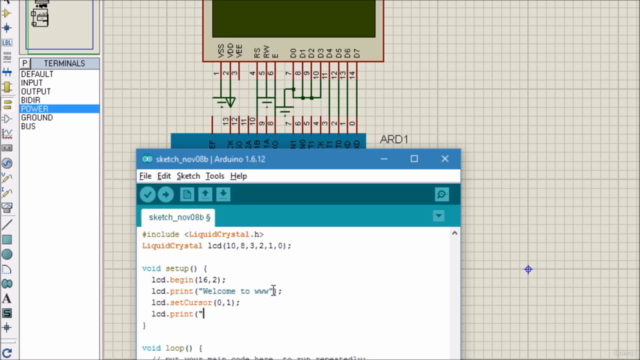Select the 2D closed path tool
This screenshot has height=360, width=640.
pos(7,284)
